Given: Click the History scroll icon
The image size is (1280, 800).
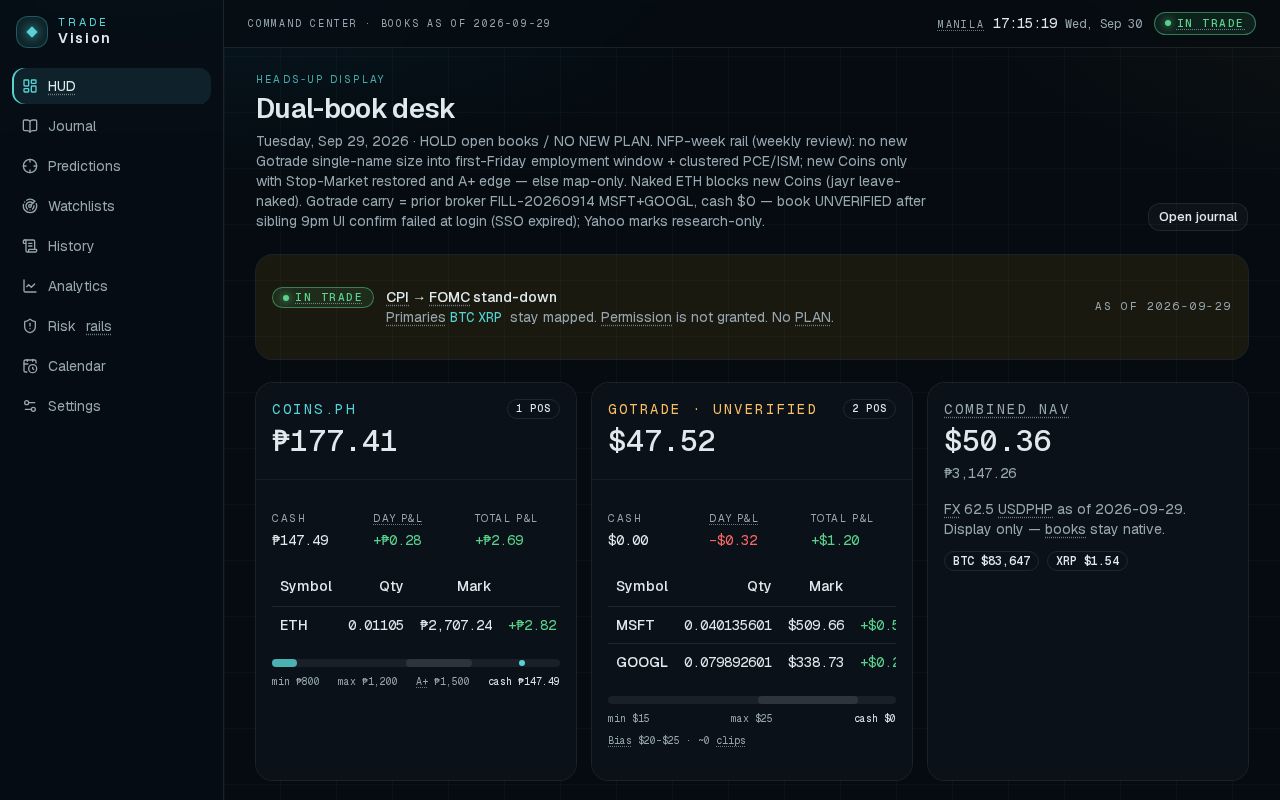Looking at the screenshot, I should [x=30, y=246].
